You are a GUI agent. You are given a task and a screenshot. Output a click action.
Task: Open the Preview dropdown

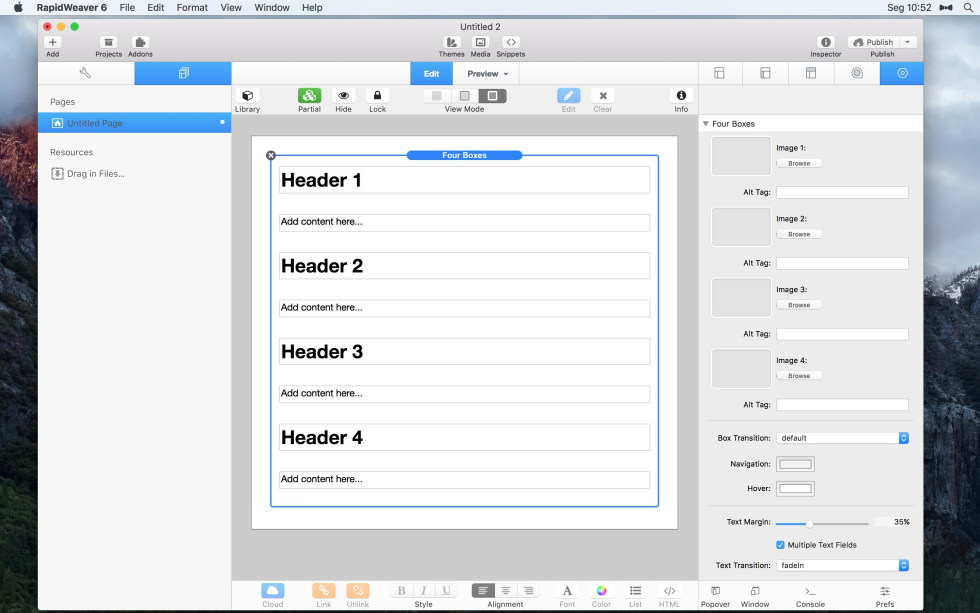(487, 74)
